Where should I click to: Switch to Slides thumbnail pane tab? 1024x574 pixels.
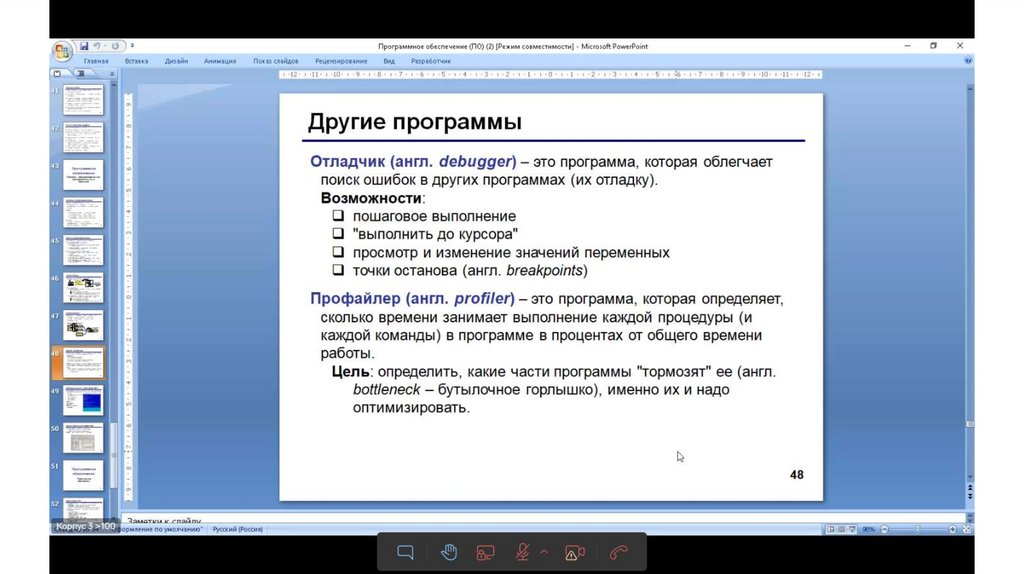click(57, 74)
